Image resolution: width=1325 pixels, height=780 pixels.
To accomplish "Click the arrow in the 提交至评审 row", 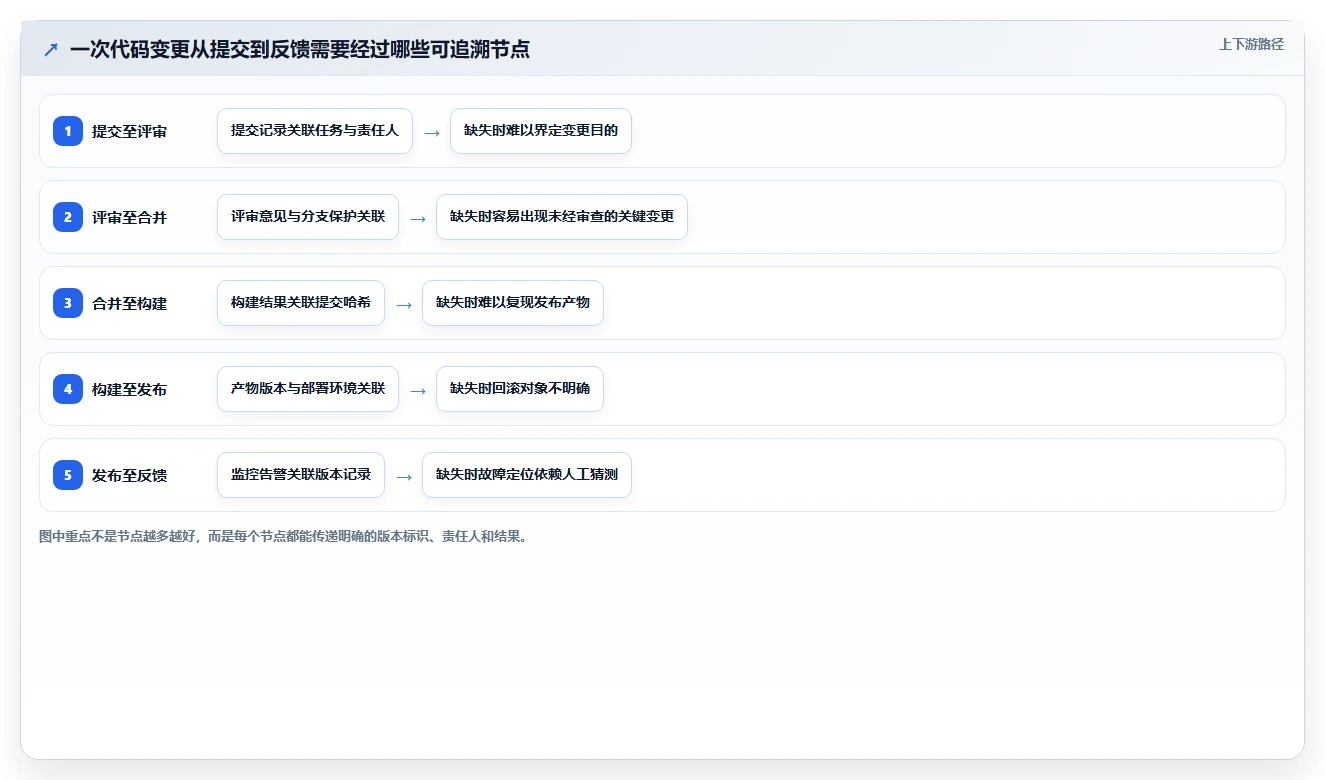I will tap(432, 132).
